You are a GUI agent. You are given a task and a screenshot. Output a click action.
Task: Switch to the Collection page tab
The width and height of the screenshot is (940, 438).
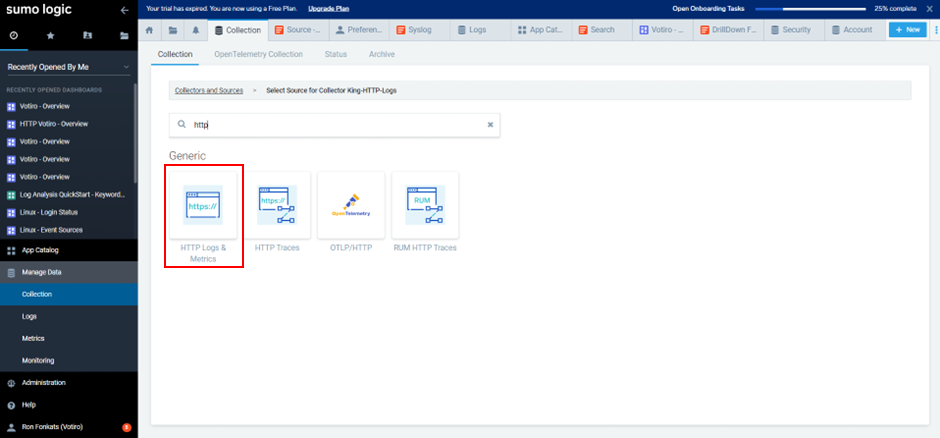pos(237,30)
